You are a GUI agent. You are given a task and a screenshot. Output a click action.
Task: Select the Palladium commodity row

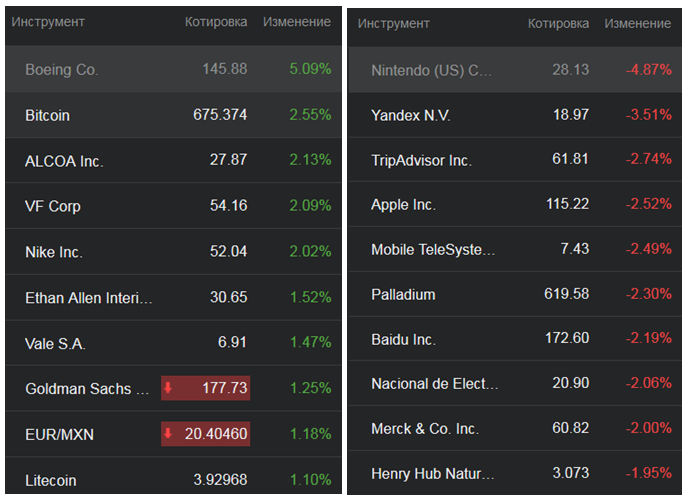click(403, 294)
